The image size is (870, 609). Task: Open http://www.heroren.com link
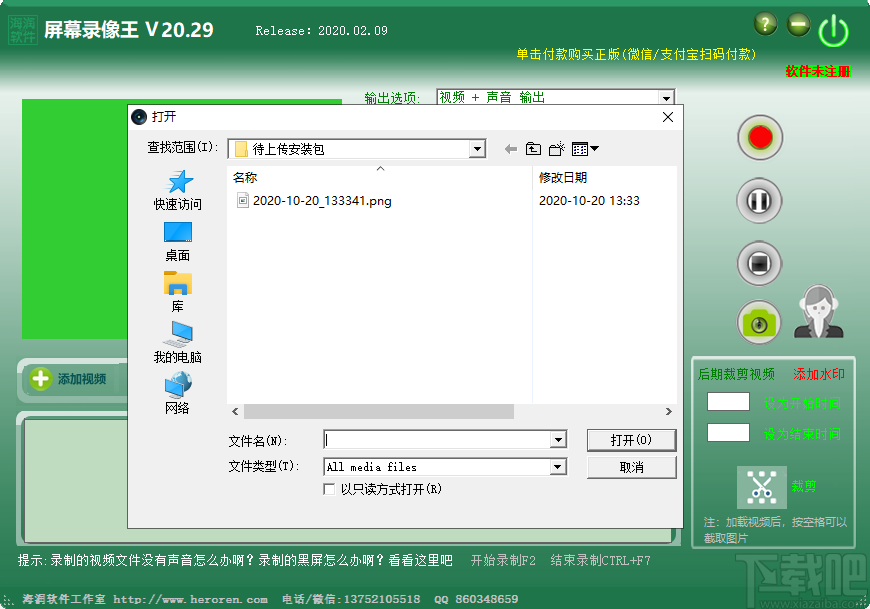click(x=190, y=599)
